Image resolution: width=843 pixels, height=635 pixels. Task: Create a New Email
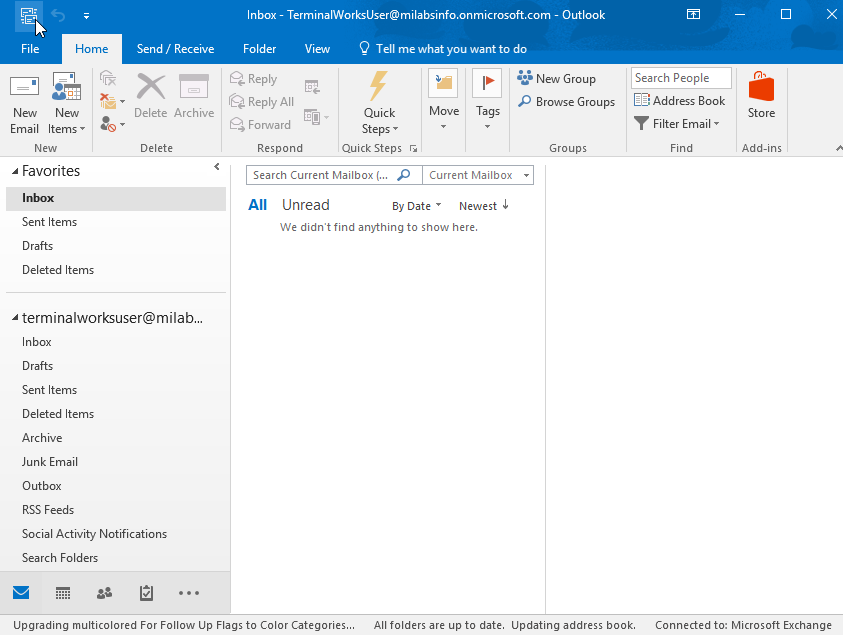click(x=25, y=105)
